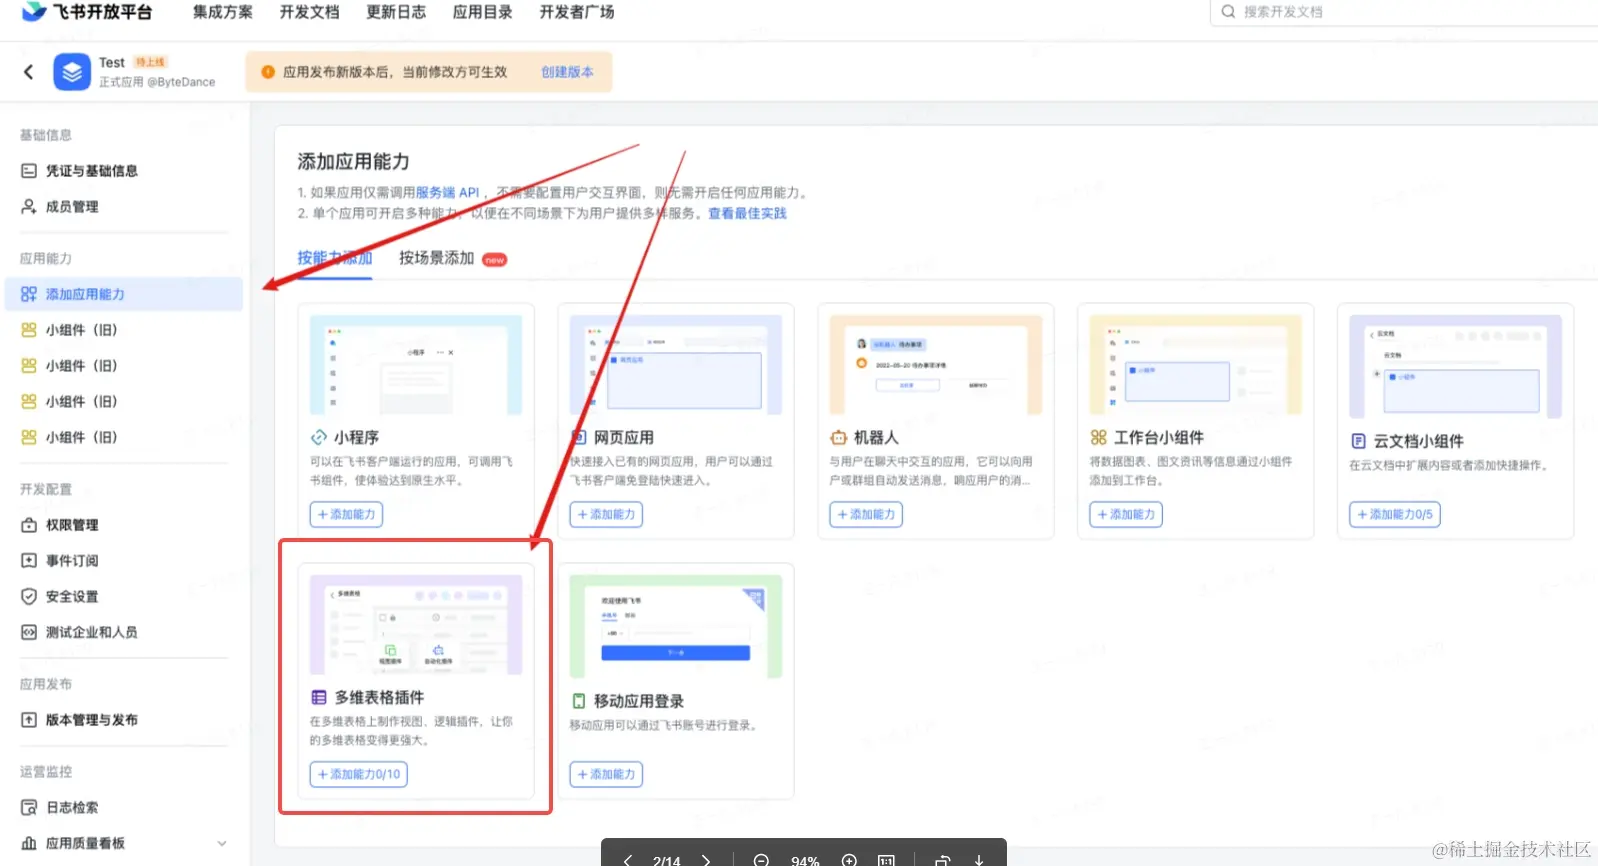Open 凭证与基础信息 via its sidebar icon
The image size is (1598, 866).
[x=29, y=171]
